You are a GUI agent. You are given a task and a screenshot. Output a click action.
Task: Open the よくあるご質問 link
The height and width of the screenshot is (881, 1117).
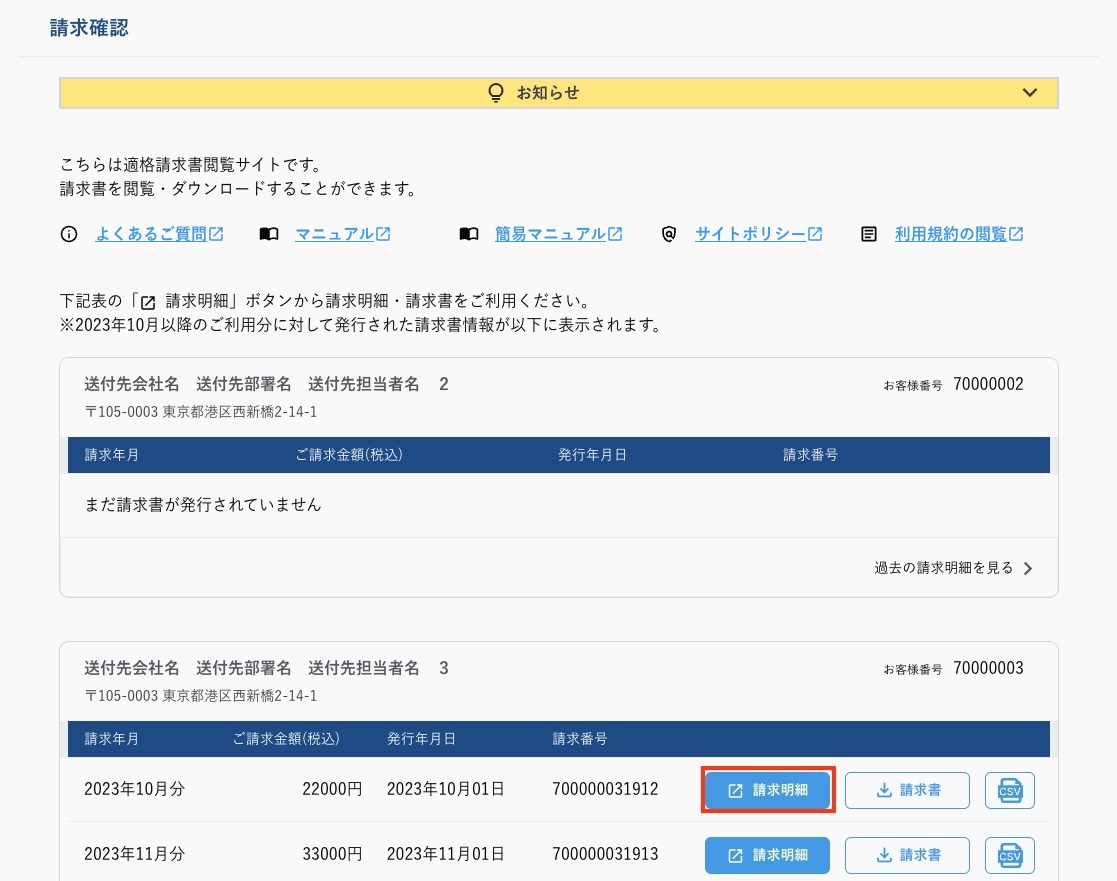pos(159,234)
